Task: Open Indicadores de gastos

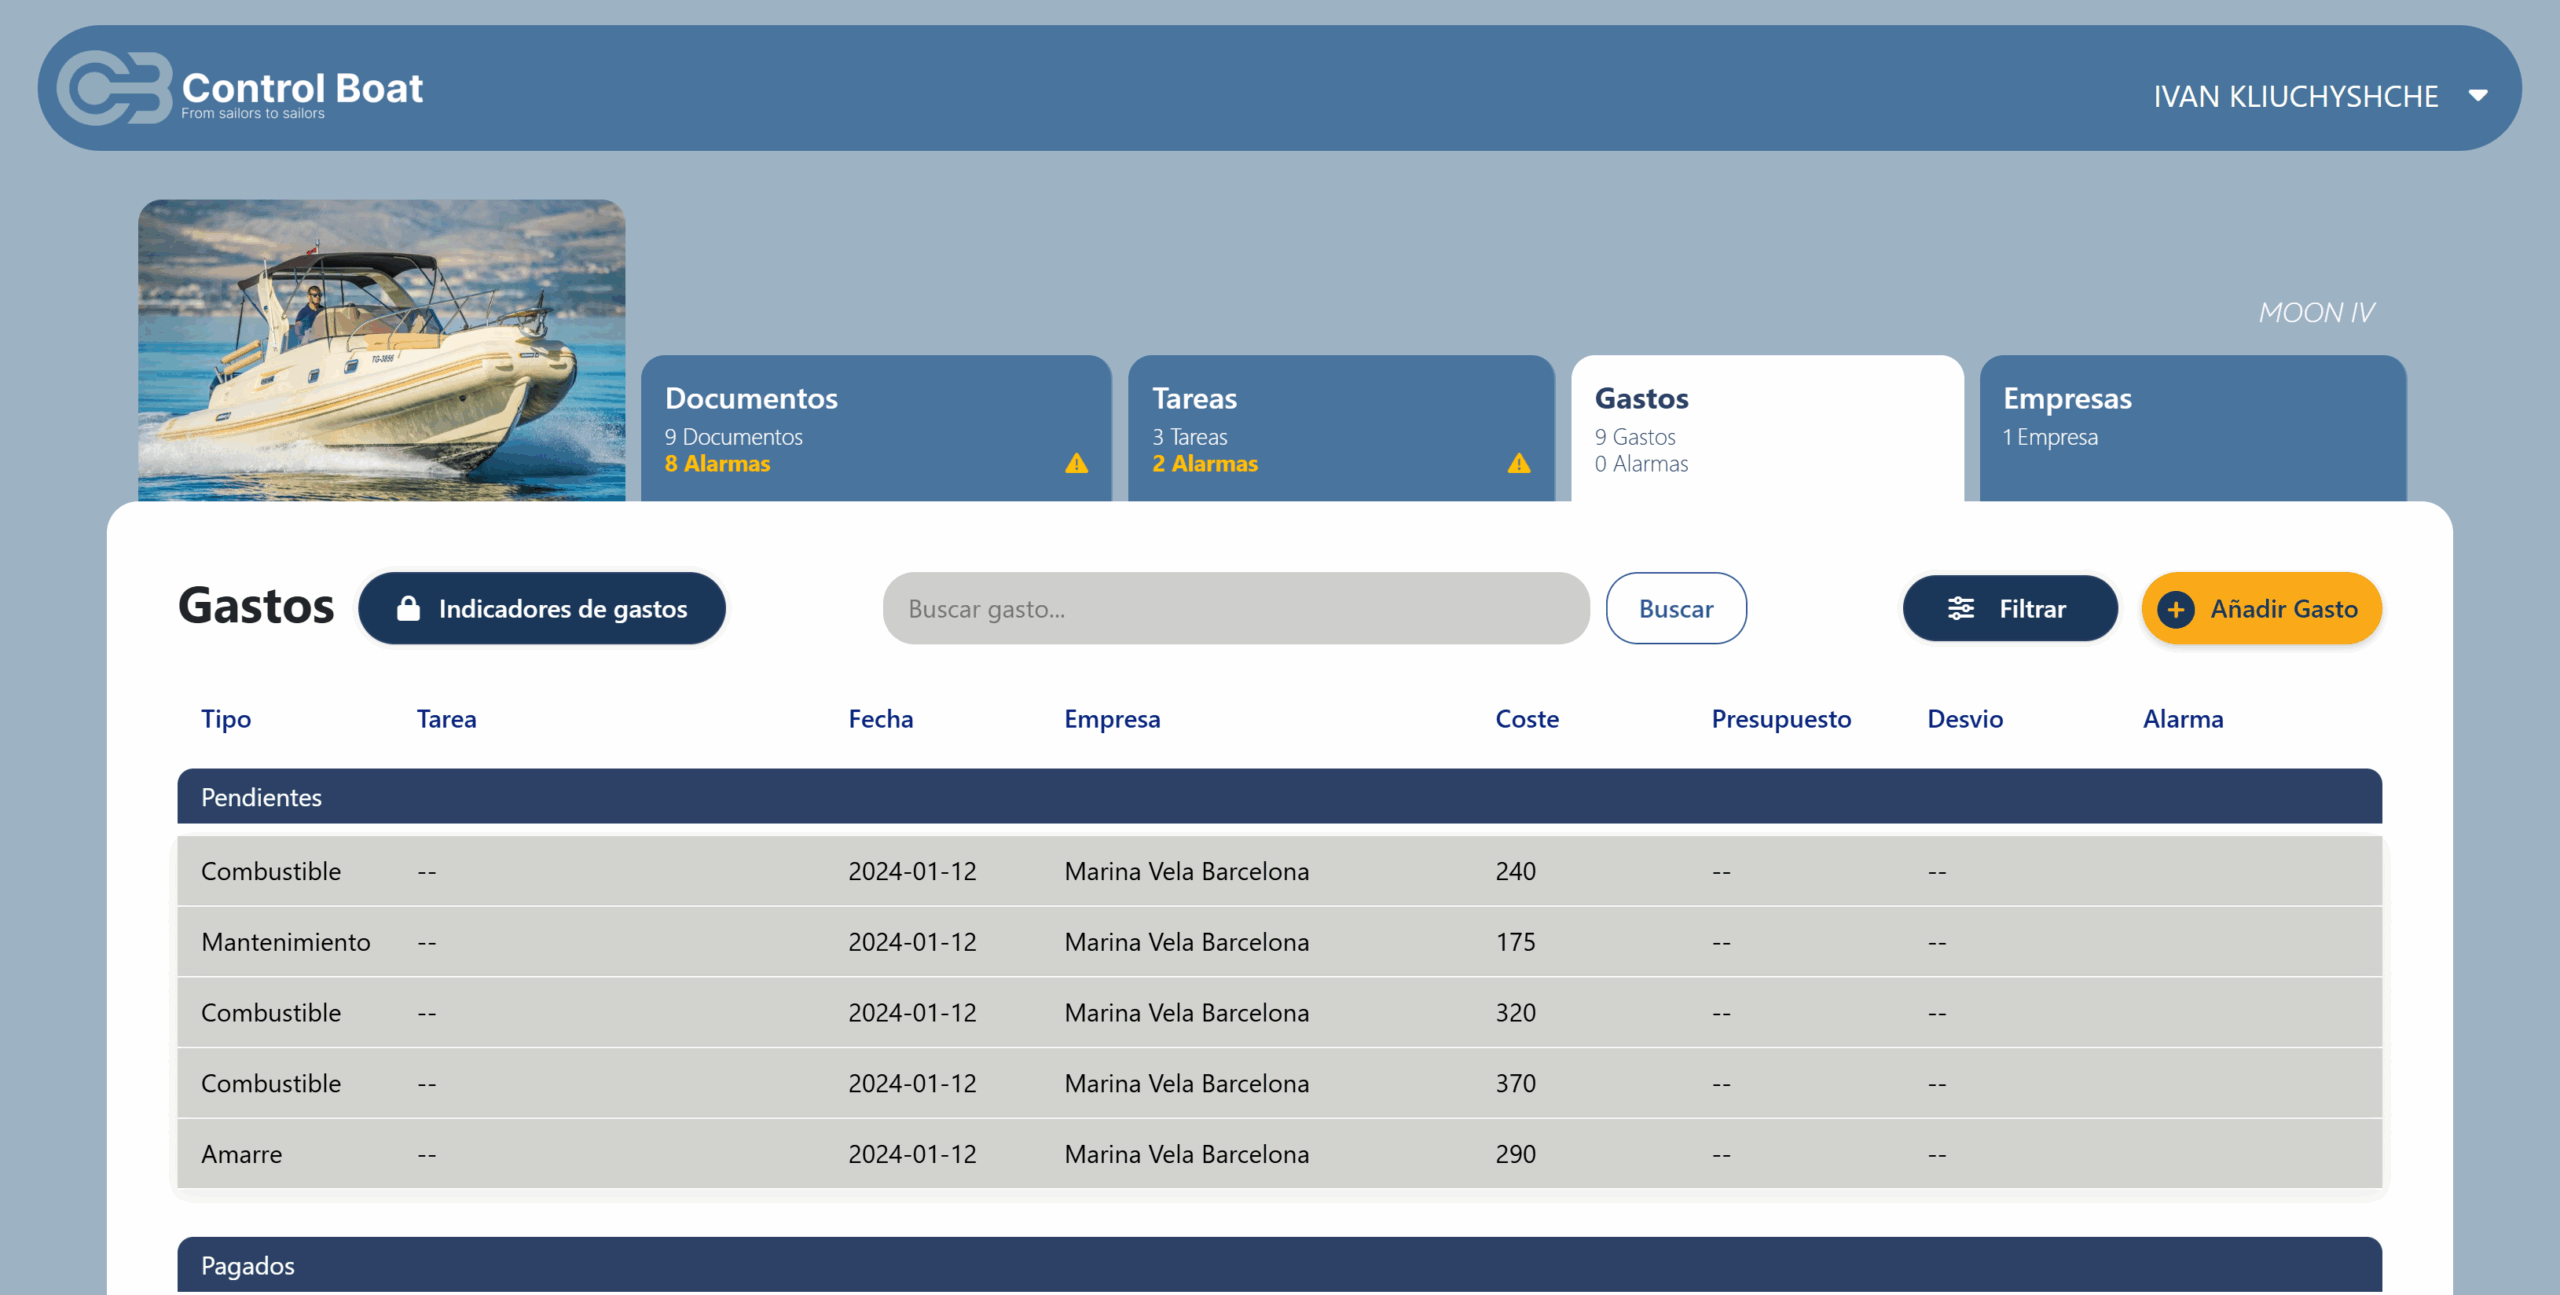Action: (542, 608)
